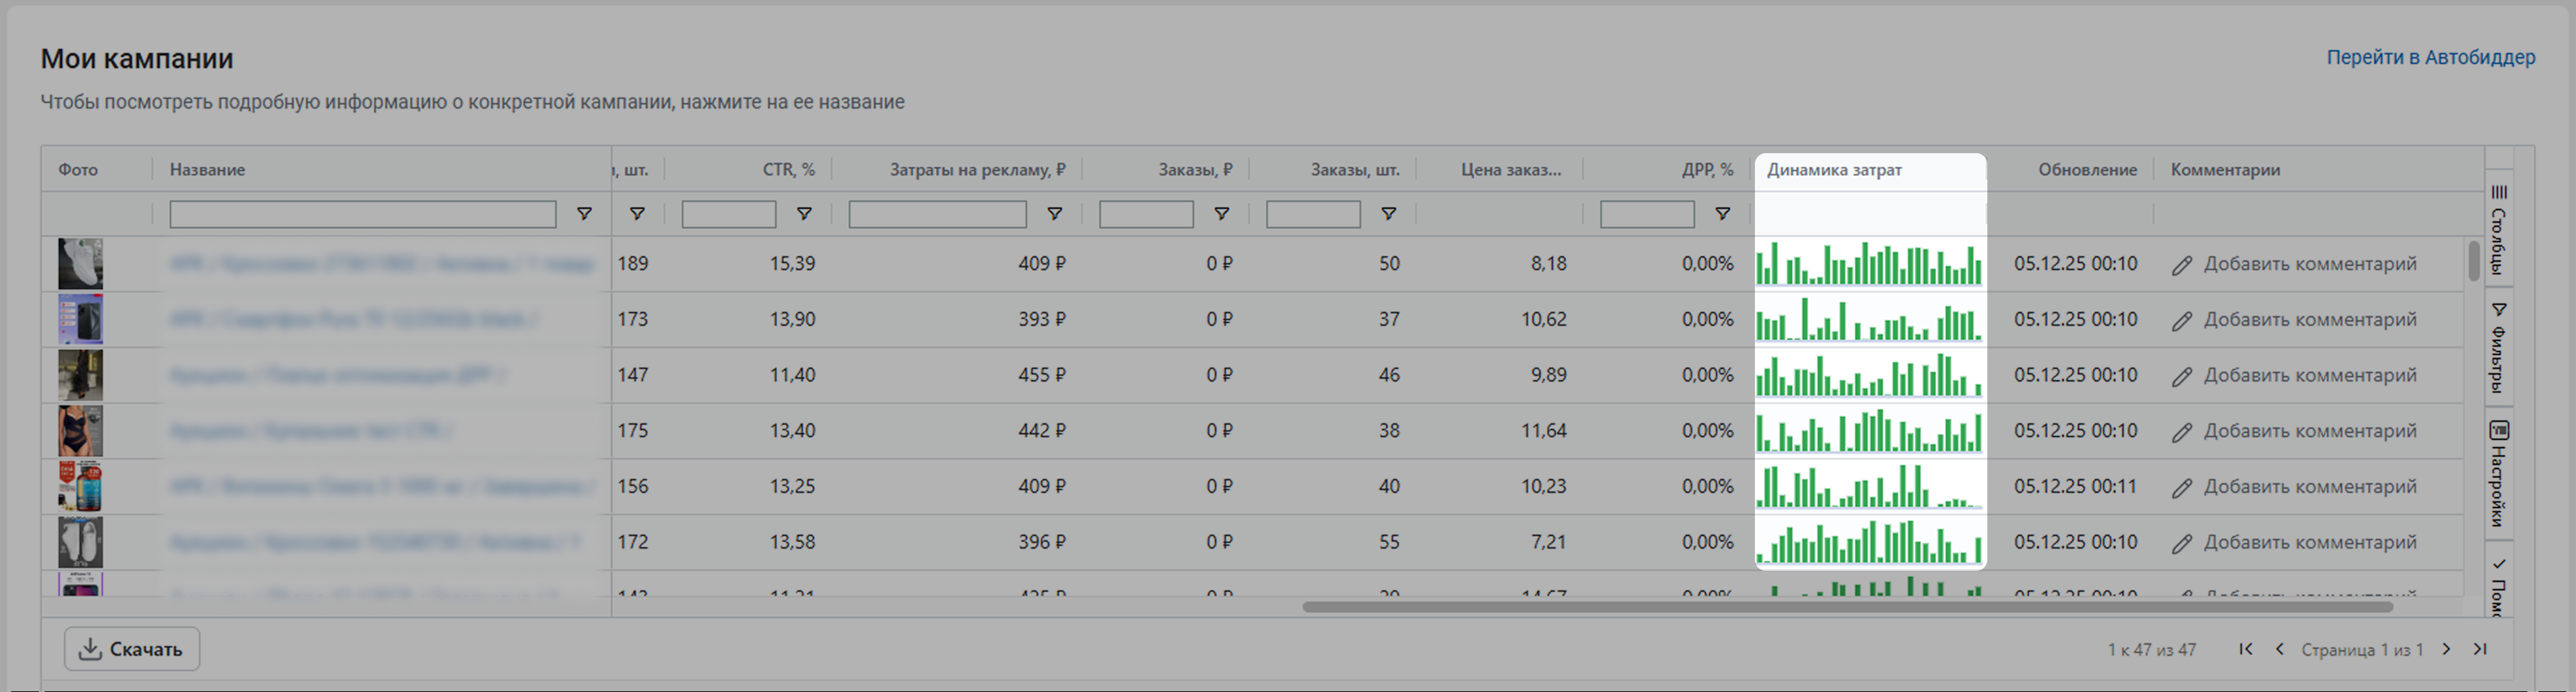Open filter icon for Заказы, ₽ column
Image resolution: width=2576 pixels, height=692 pixels.
click(1221, 214)
